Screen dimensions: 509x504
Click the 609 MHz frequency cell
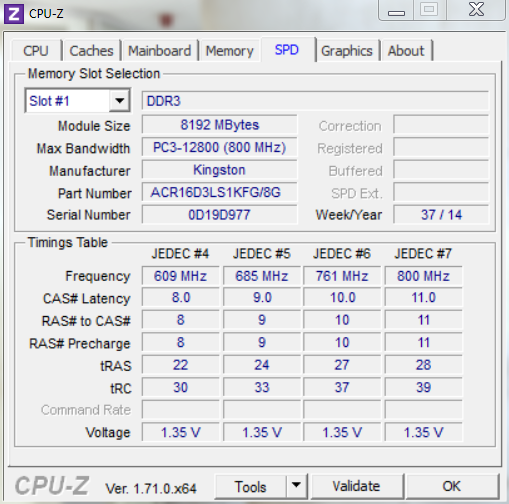pos(180,276)
